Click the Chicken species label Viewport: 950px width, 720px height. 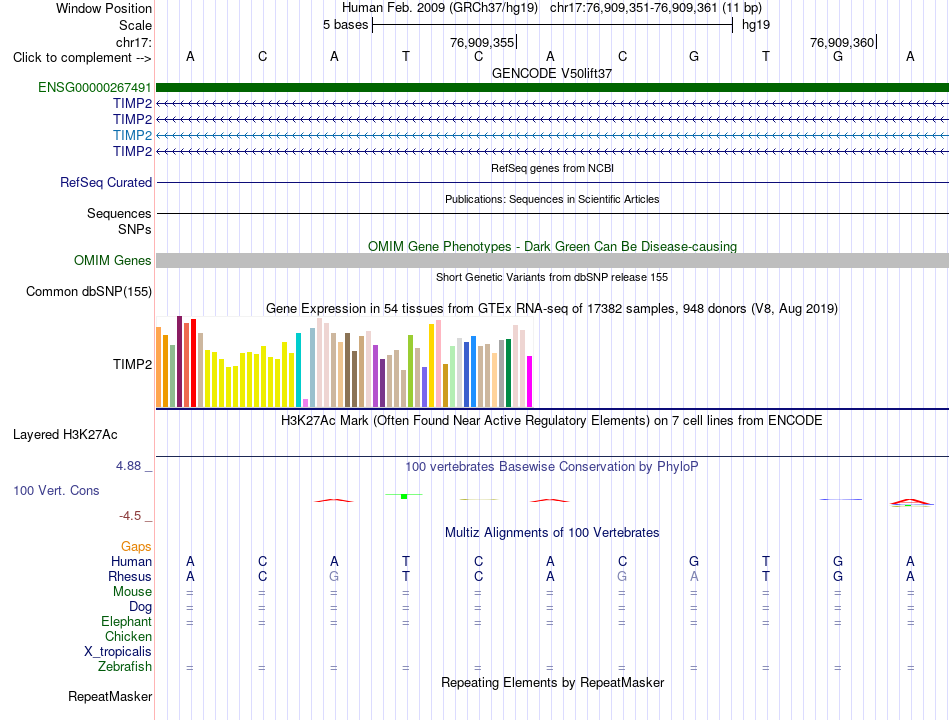pos(128,636)
